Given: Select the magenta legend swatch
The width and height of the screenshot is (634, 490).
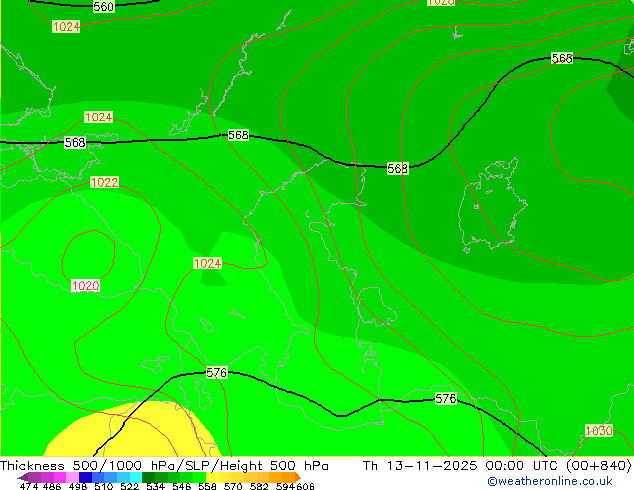Looking at the screenshot, I should tap(60, 477).
